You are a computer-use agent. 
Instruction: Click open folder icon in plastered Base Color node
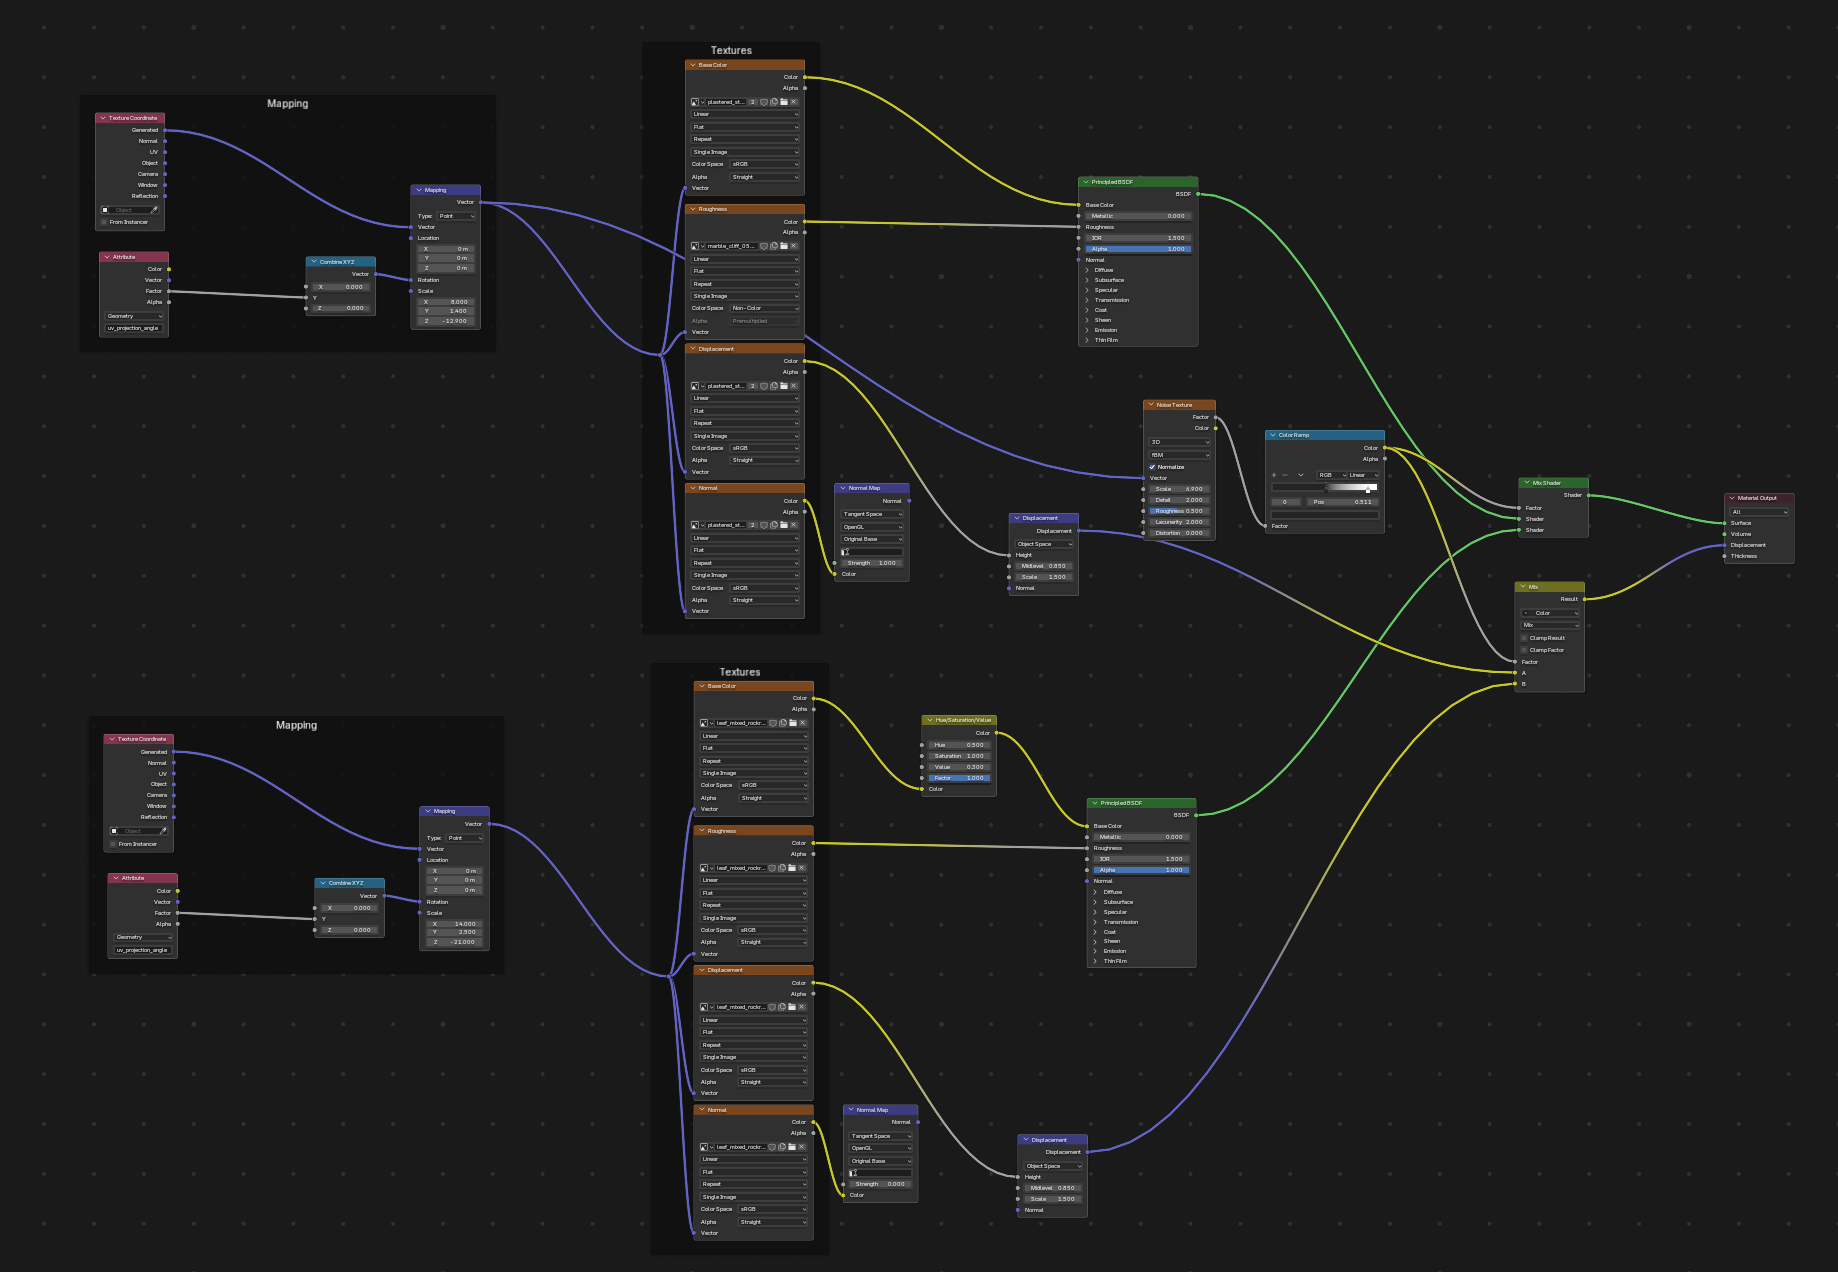click(784, 102)
